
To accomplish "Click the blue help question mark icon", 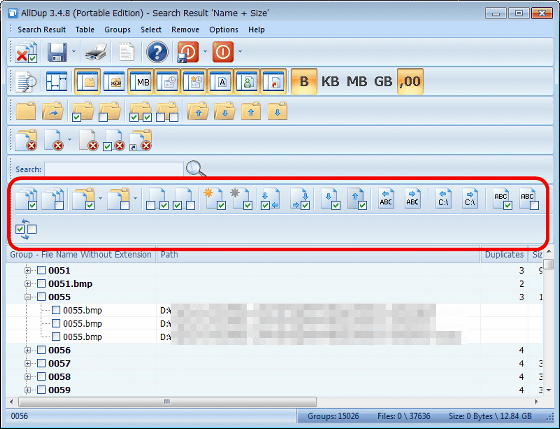I will [157, 52].
